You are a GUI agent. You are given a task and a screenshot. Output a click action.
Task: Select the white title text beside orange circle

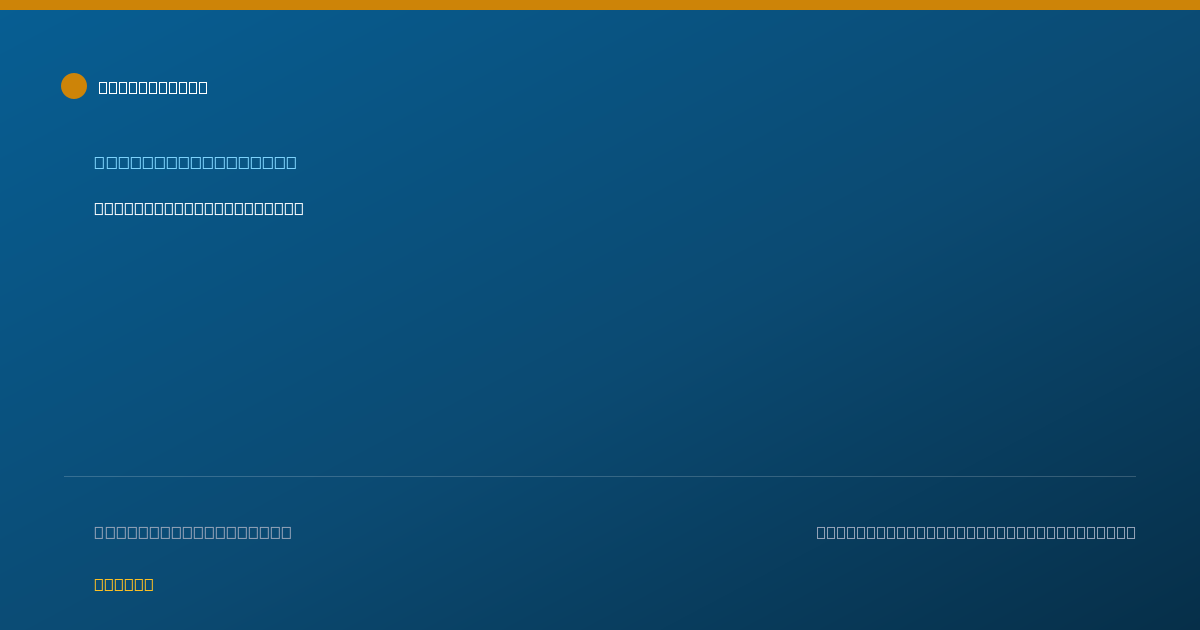coord(153,87)
